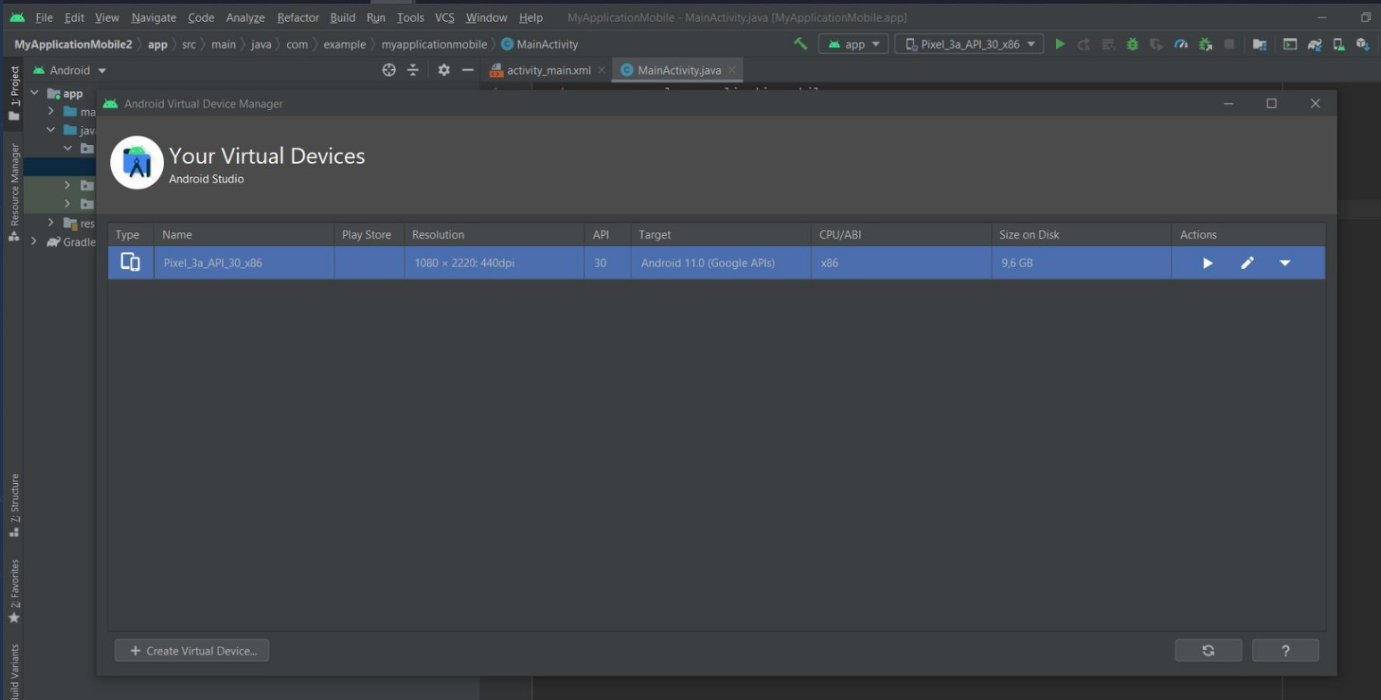Open the Profile app gauge icon
The height and width of the screenshot is (700, 1381).
[1181, 44]
